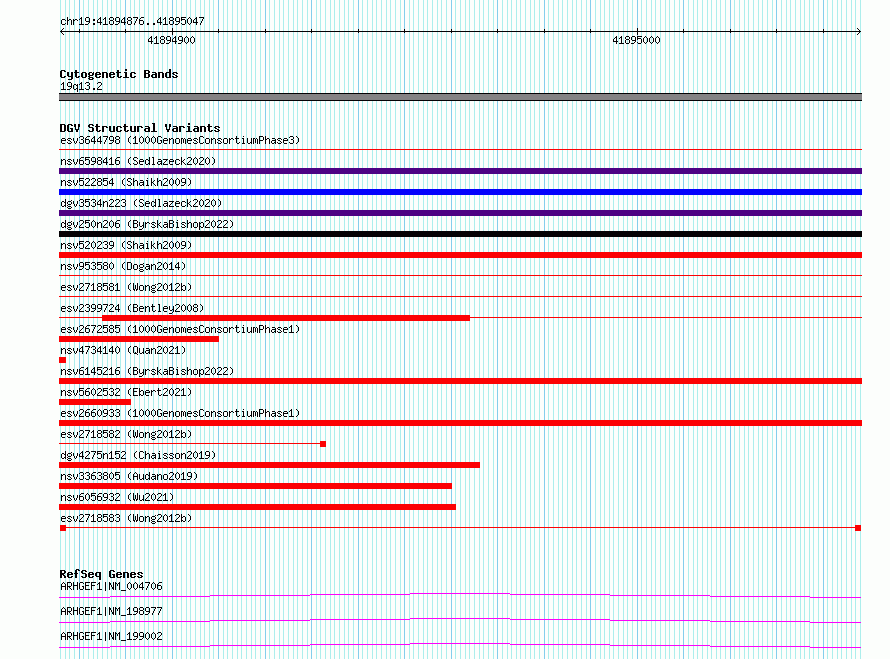Click the 19q13.2 band label
The image size is (890, 659).
coord(81,86)
